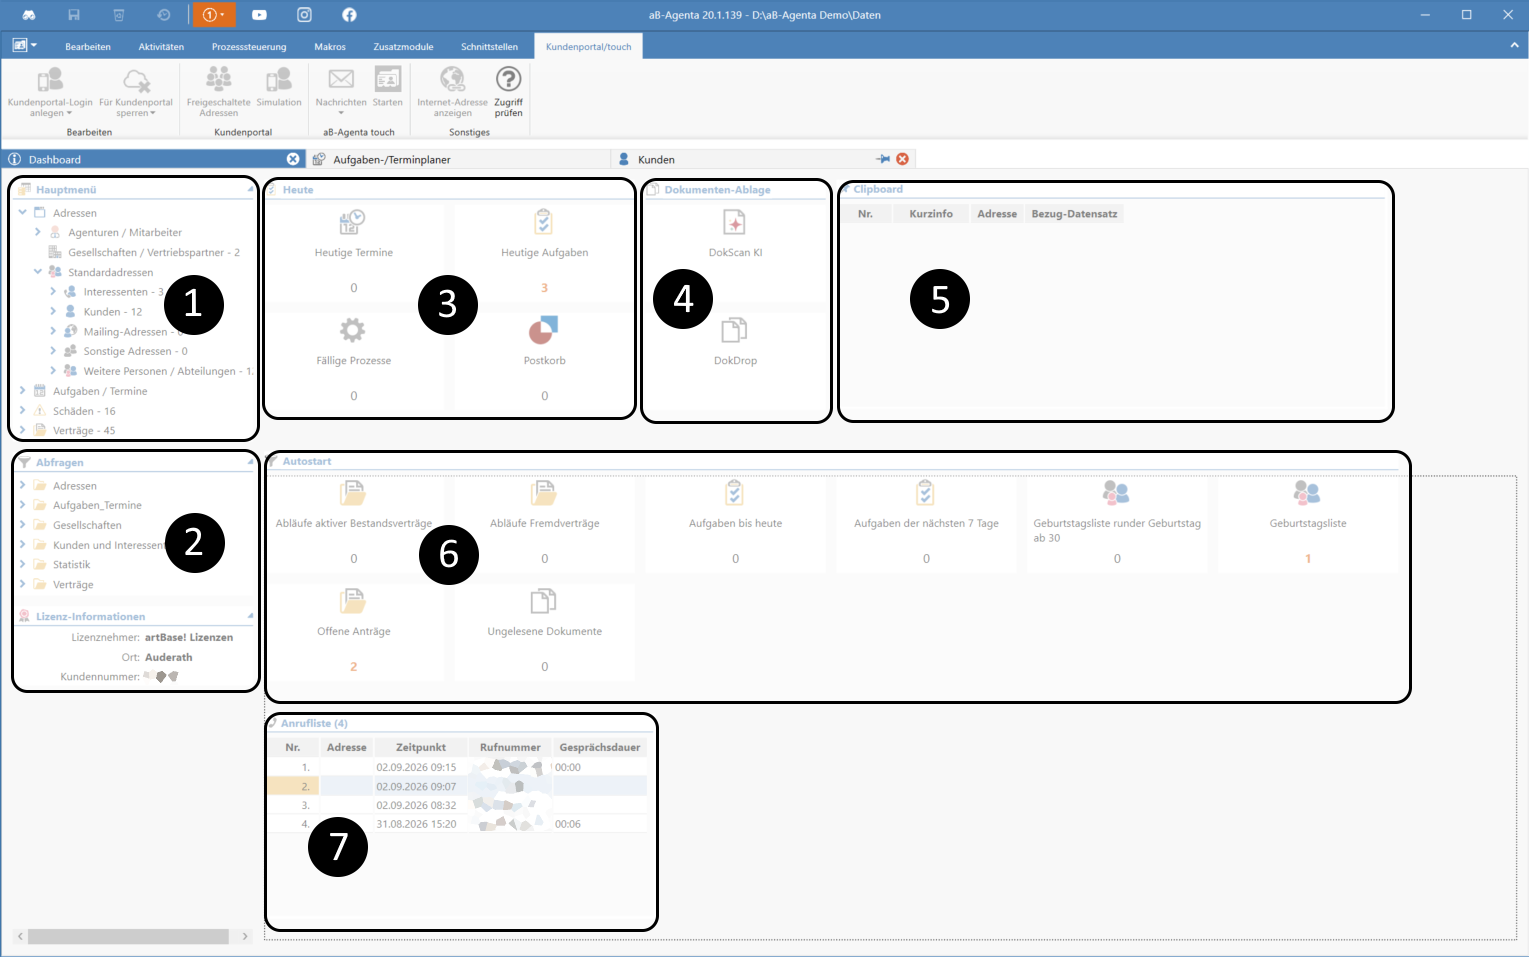Open the Schnittstellen ribbon tab
Viewport: 1529px width, 957px height.
(489, 47)
